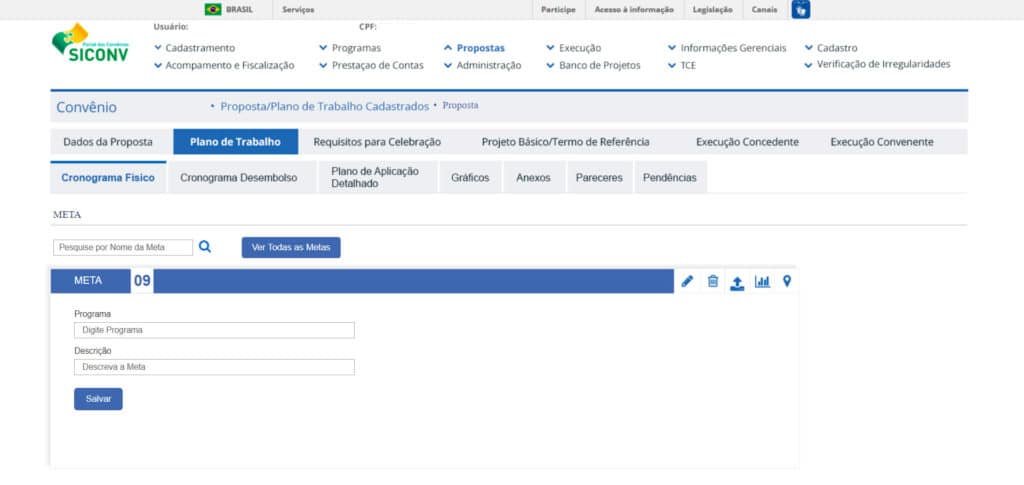Screen dimensions: 1024x485
Task: Open the Execução dropdown menu
Action: 574,48
